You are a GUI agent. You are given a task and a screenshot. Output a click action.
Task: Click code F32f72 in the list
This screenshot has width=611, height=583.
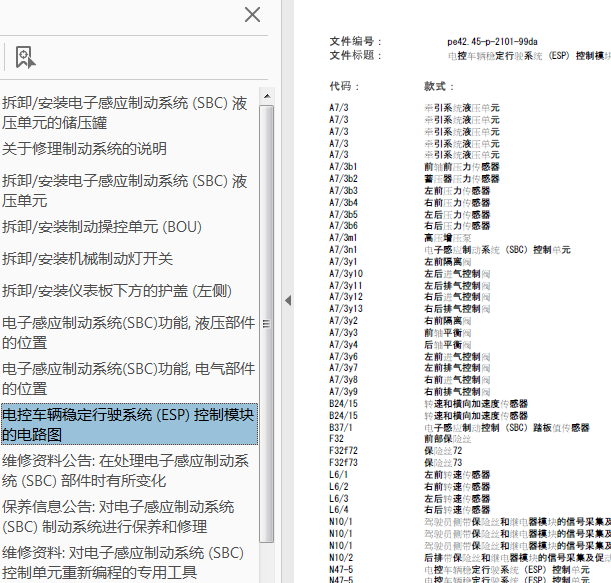click(343, 451)
